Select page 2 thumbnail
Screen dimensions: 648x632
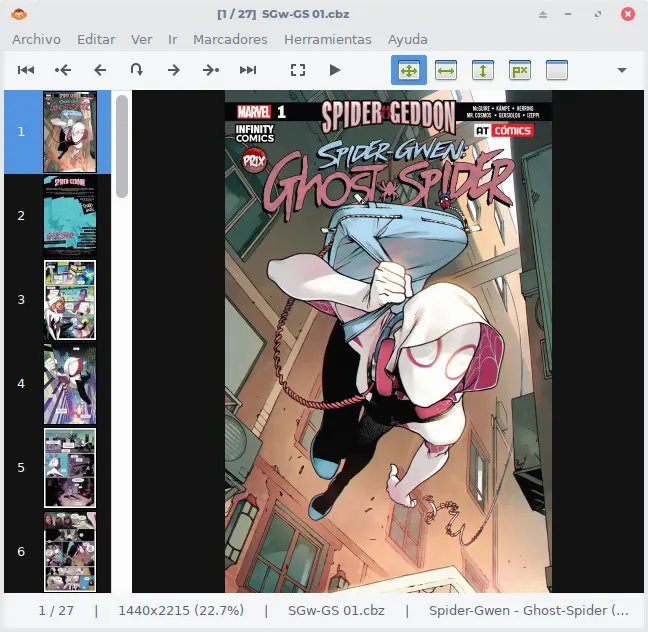pyautogui.click(x=70, y=216)
